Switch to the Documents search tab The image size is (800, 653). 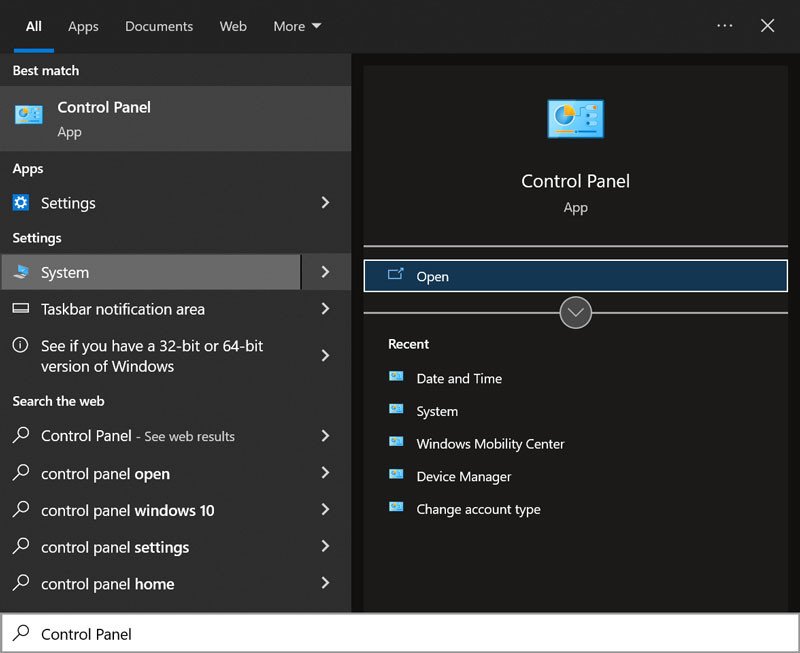point(159,26)
